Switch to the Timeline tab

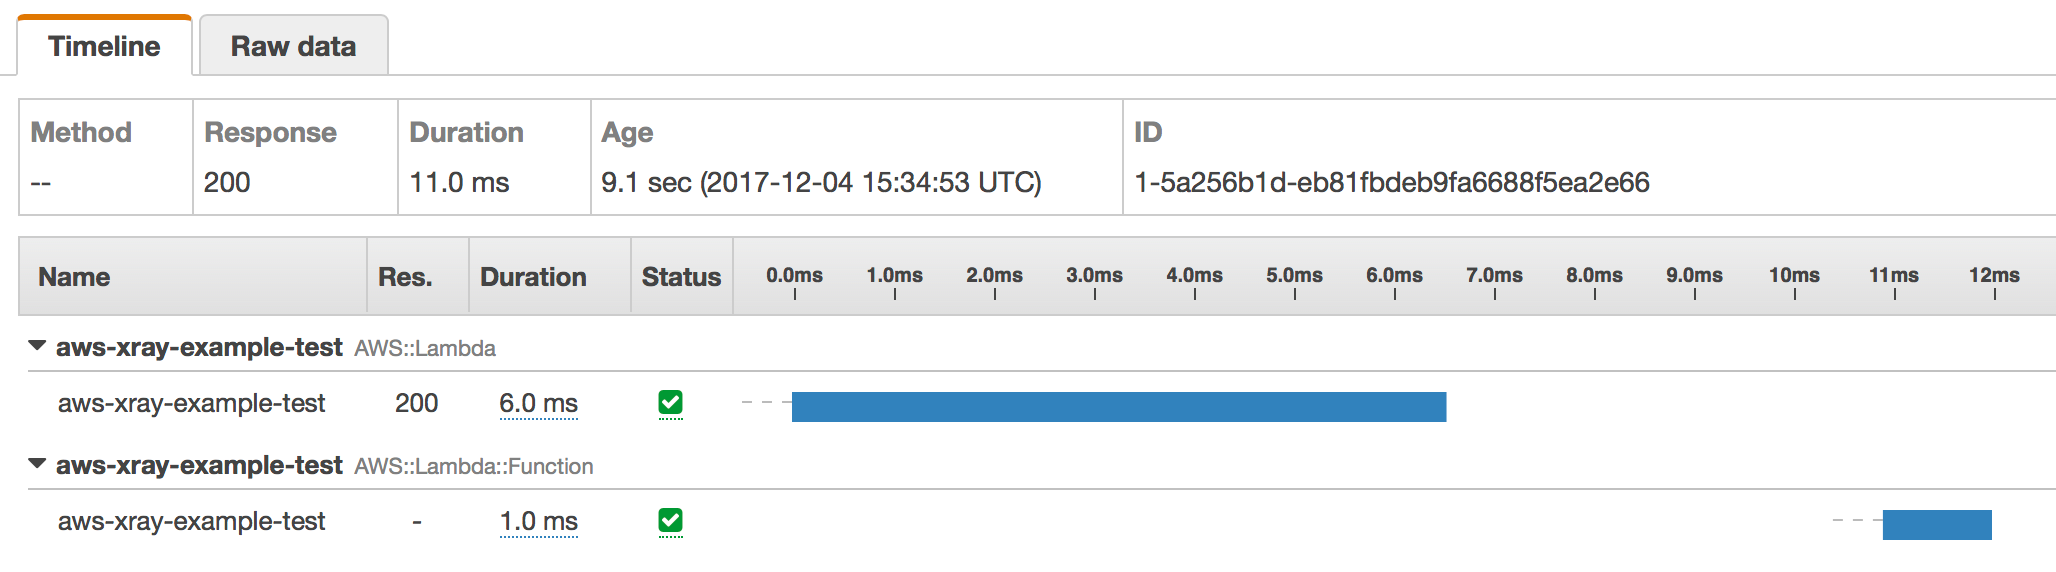(104, 47)
